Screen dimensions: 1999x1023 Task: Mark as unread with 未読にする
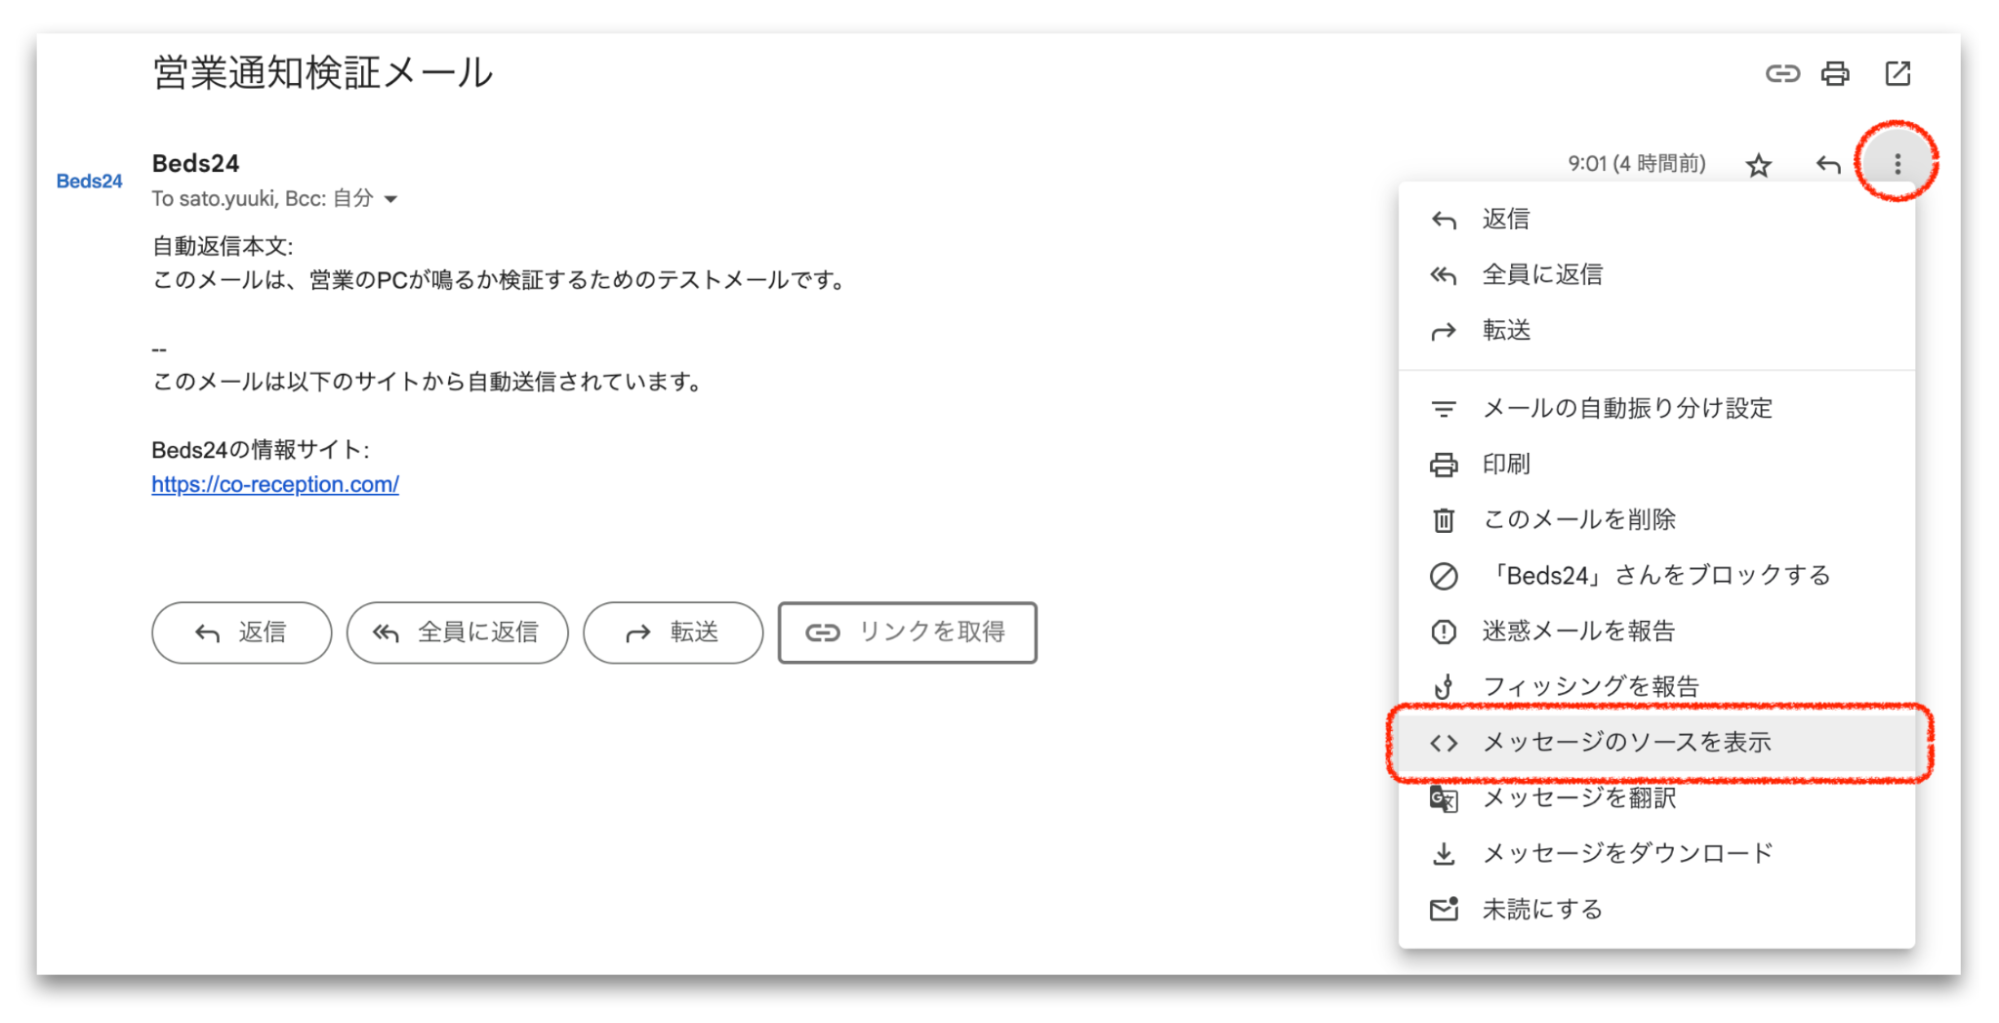[x=1541, y=910]
